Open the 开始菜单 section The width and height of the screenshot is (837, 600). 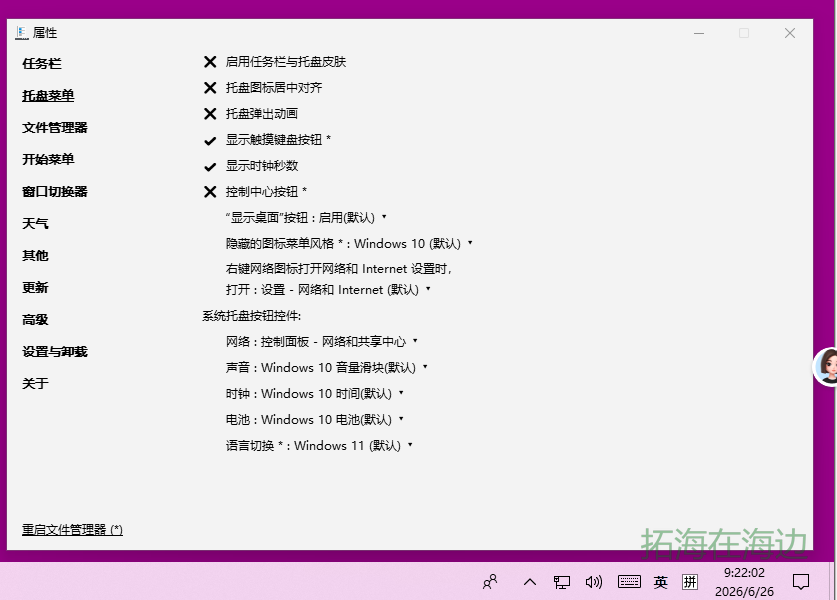(x=48, y=160)
